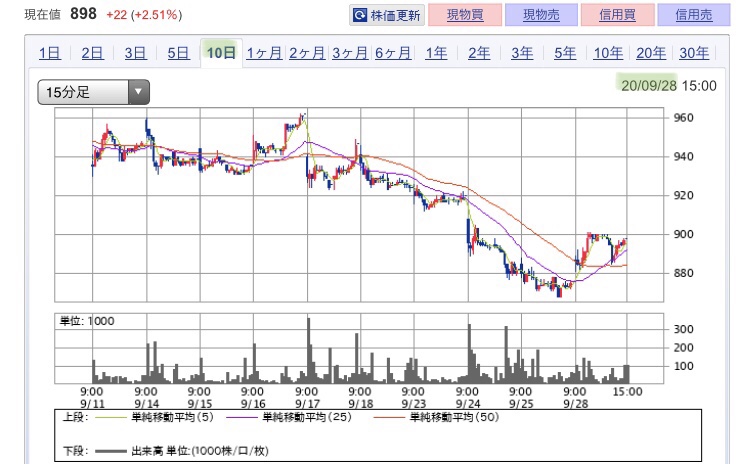Click the 現物売 button

541,15
